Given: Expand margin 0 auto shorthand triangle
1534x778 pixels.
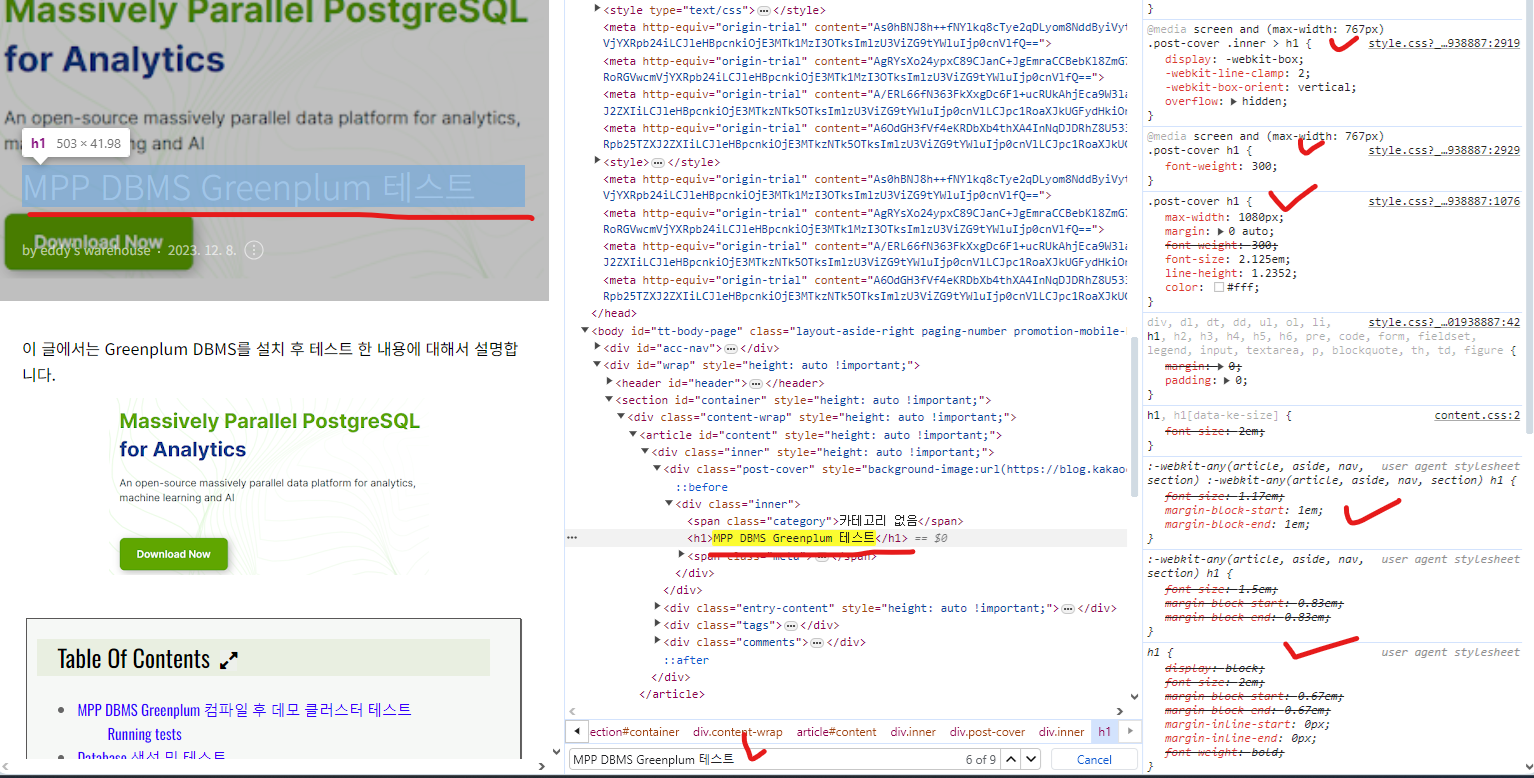Looking at the screenshot, I should pos(1219,231).
